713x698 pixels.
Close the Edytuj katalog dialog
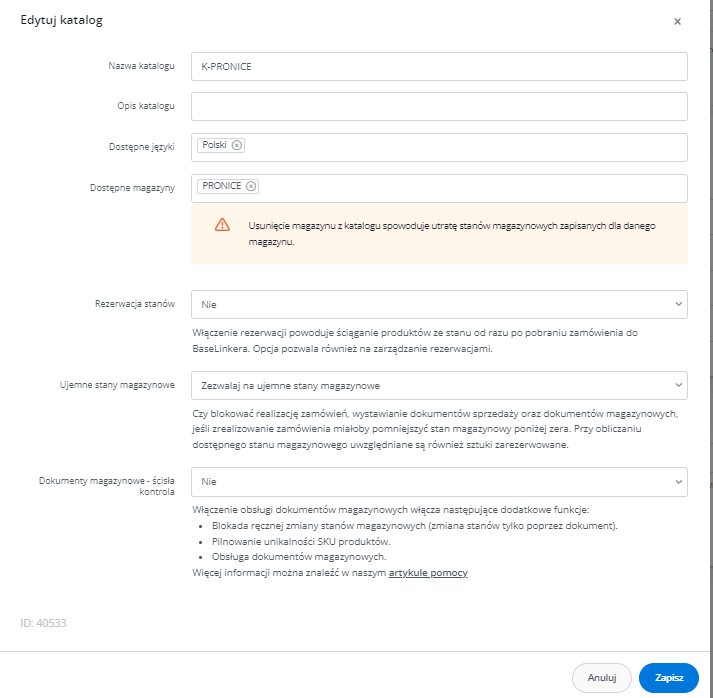(x=677, y=21)
